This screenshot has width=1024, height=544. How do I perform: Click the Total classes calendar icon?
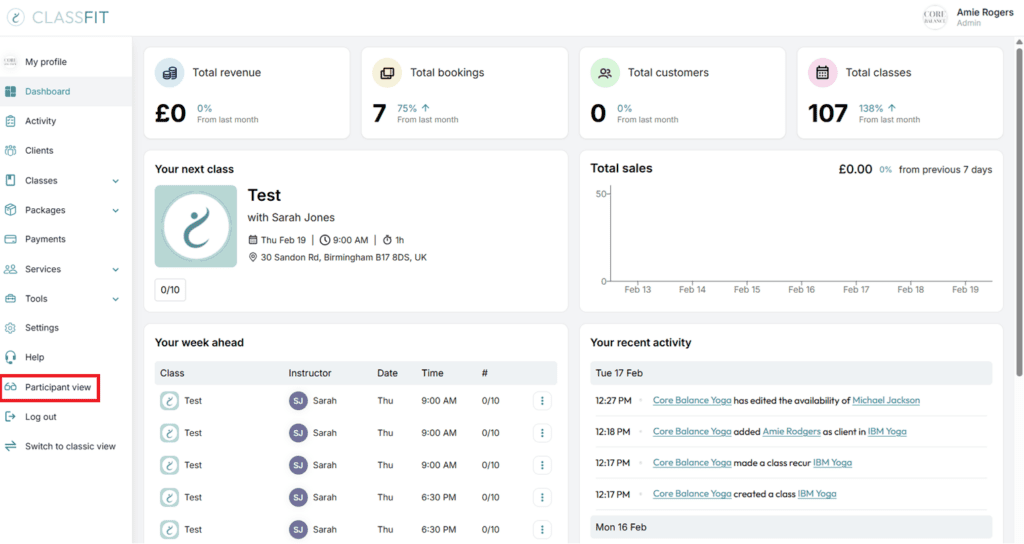822,73
